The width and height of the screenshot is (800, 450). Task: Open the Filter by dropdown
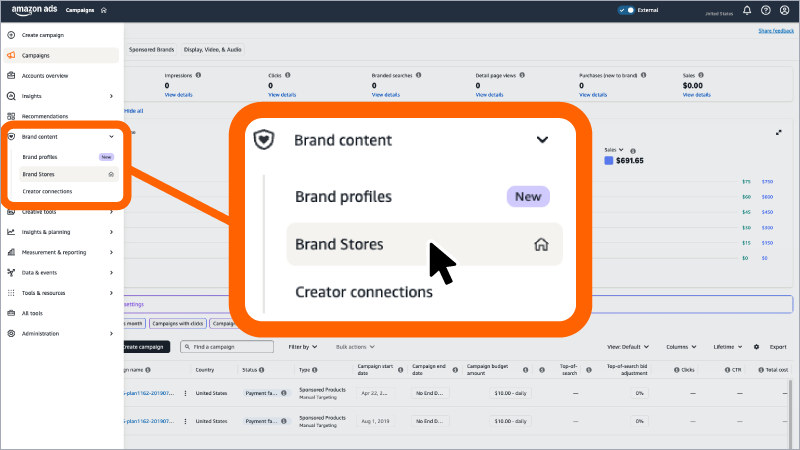(x=303, y=347)
